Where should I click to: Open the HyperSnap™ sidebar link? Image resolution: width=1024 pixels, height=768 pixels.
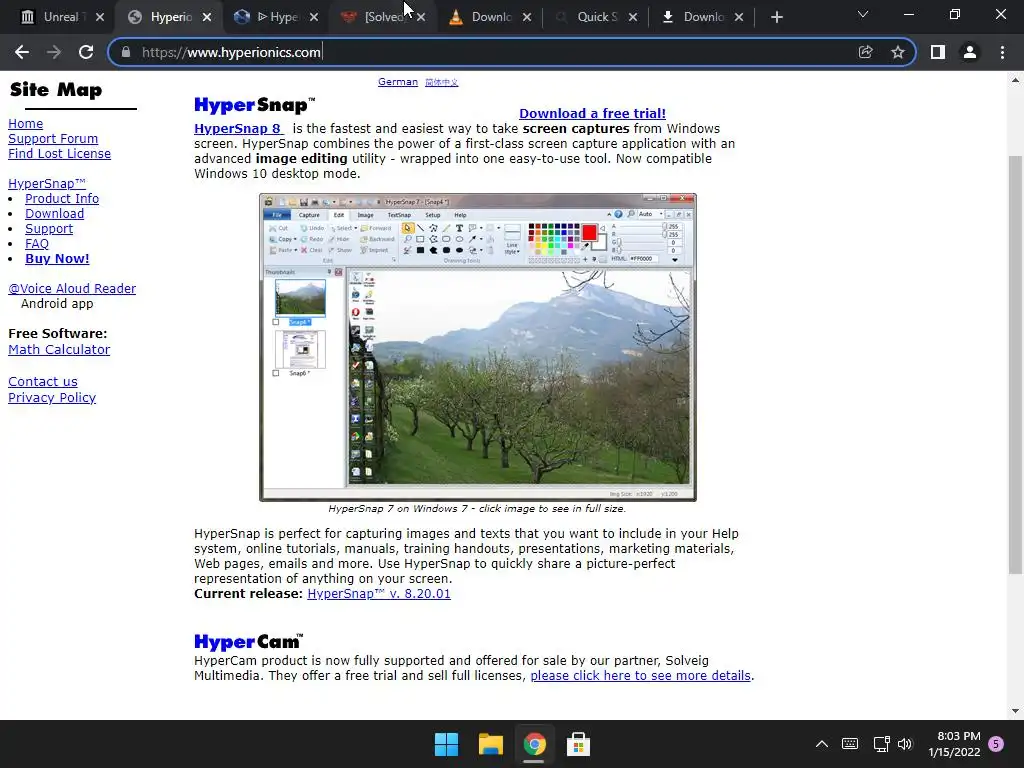point(47,184)
